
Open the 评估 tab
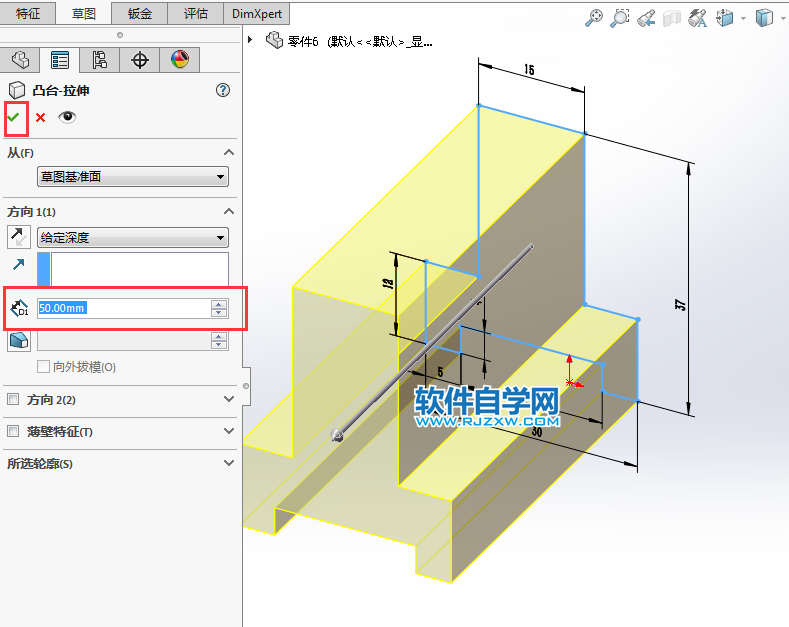coord(195,14)
